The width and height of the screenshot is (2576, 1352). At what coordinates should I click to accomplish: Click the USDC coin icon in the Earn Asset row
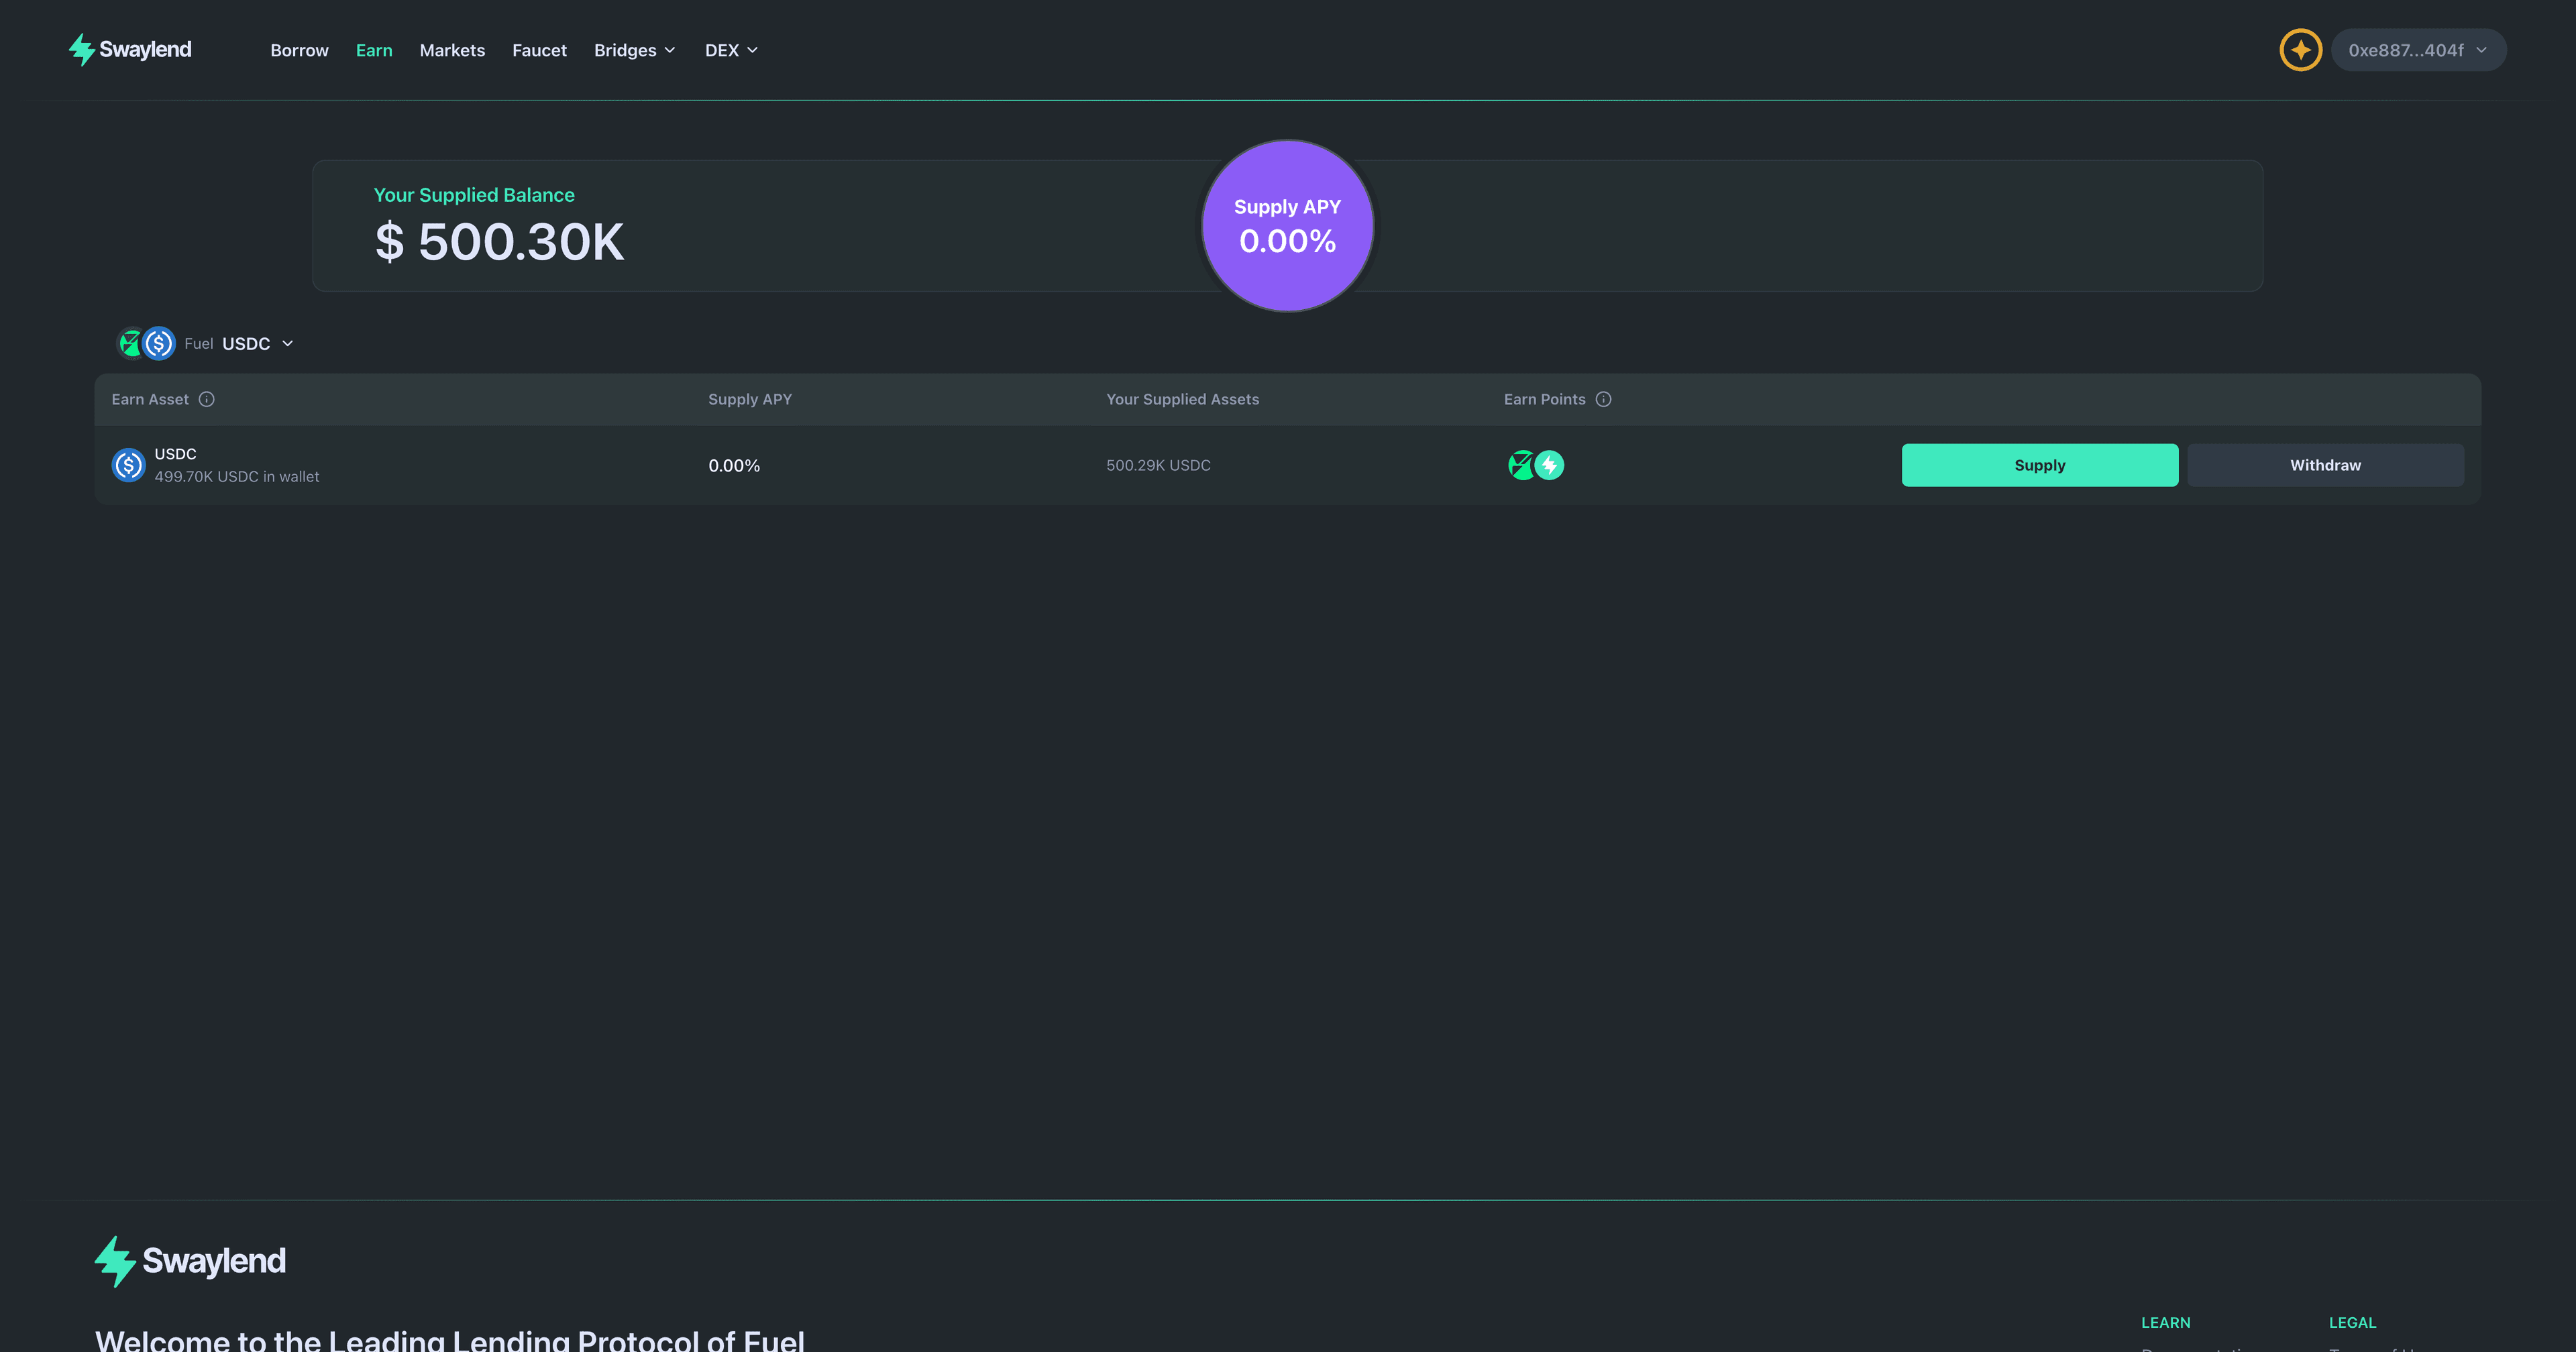128,464
